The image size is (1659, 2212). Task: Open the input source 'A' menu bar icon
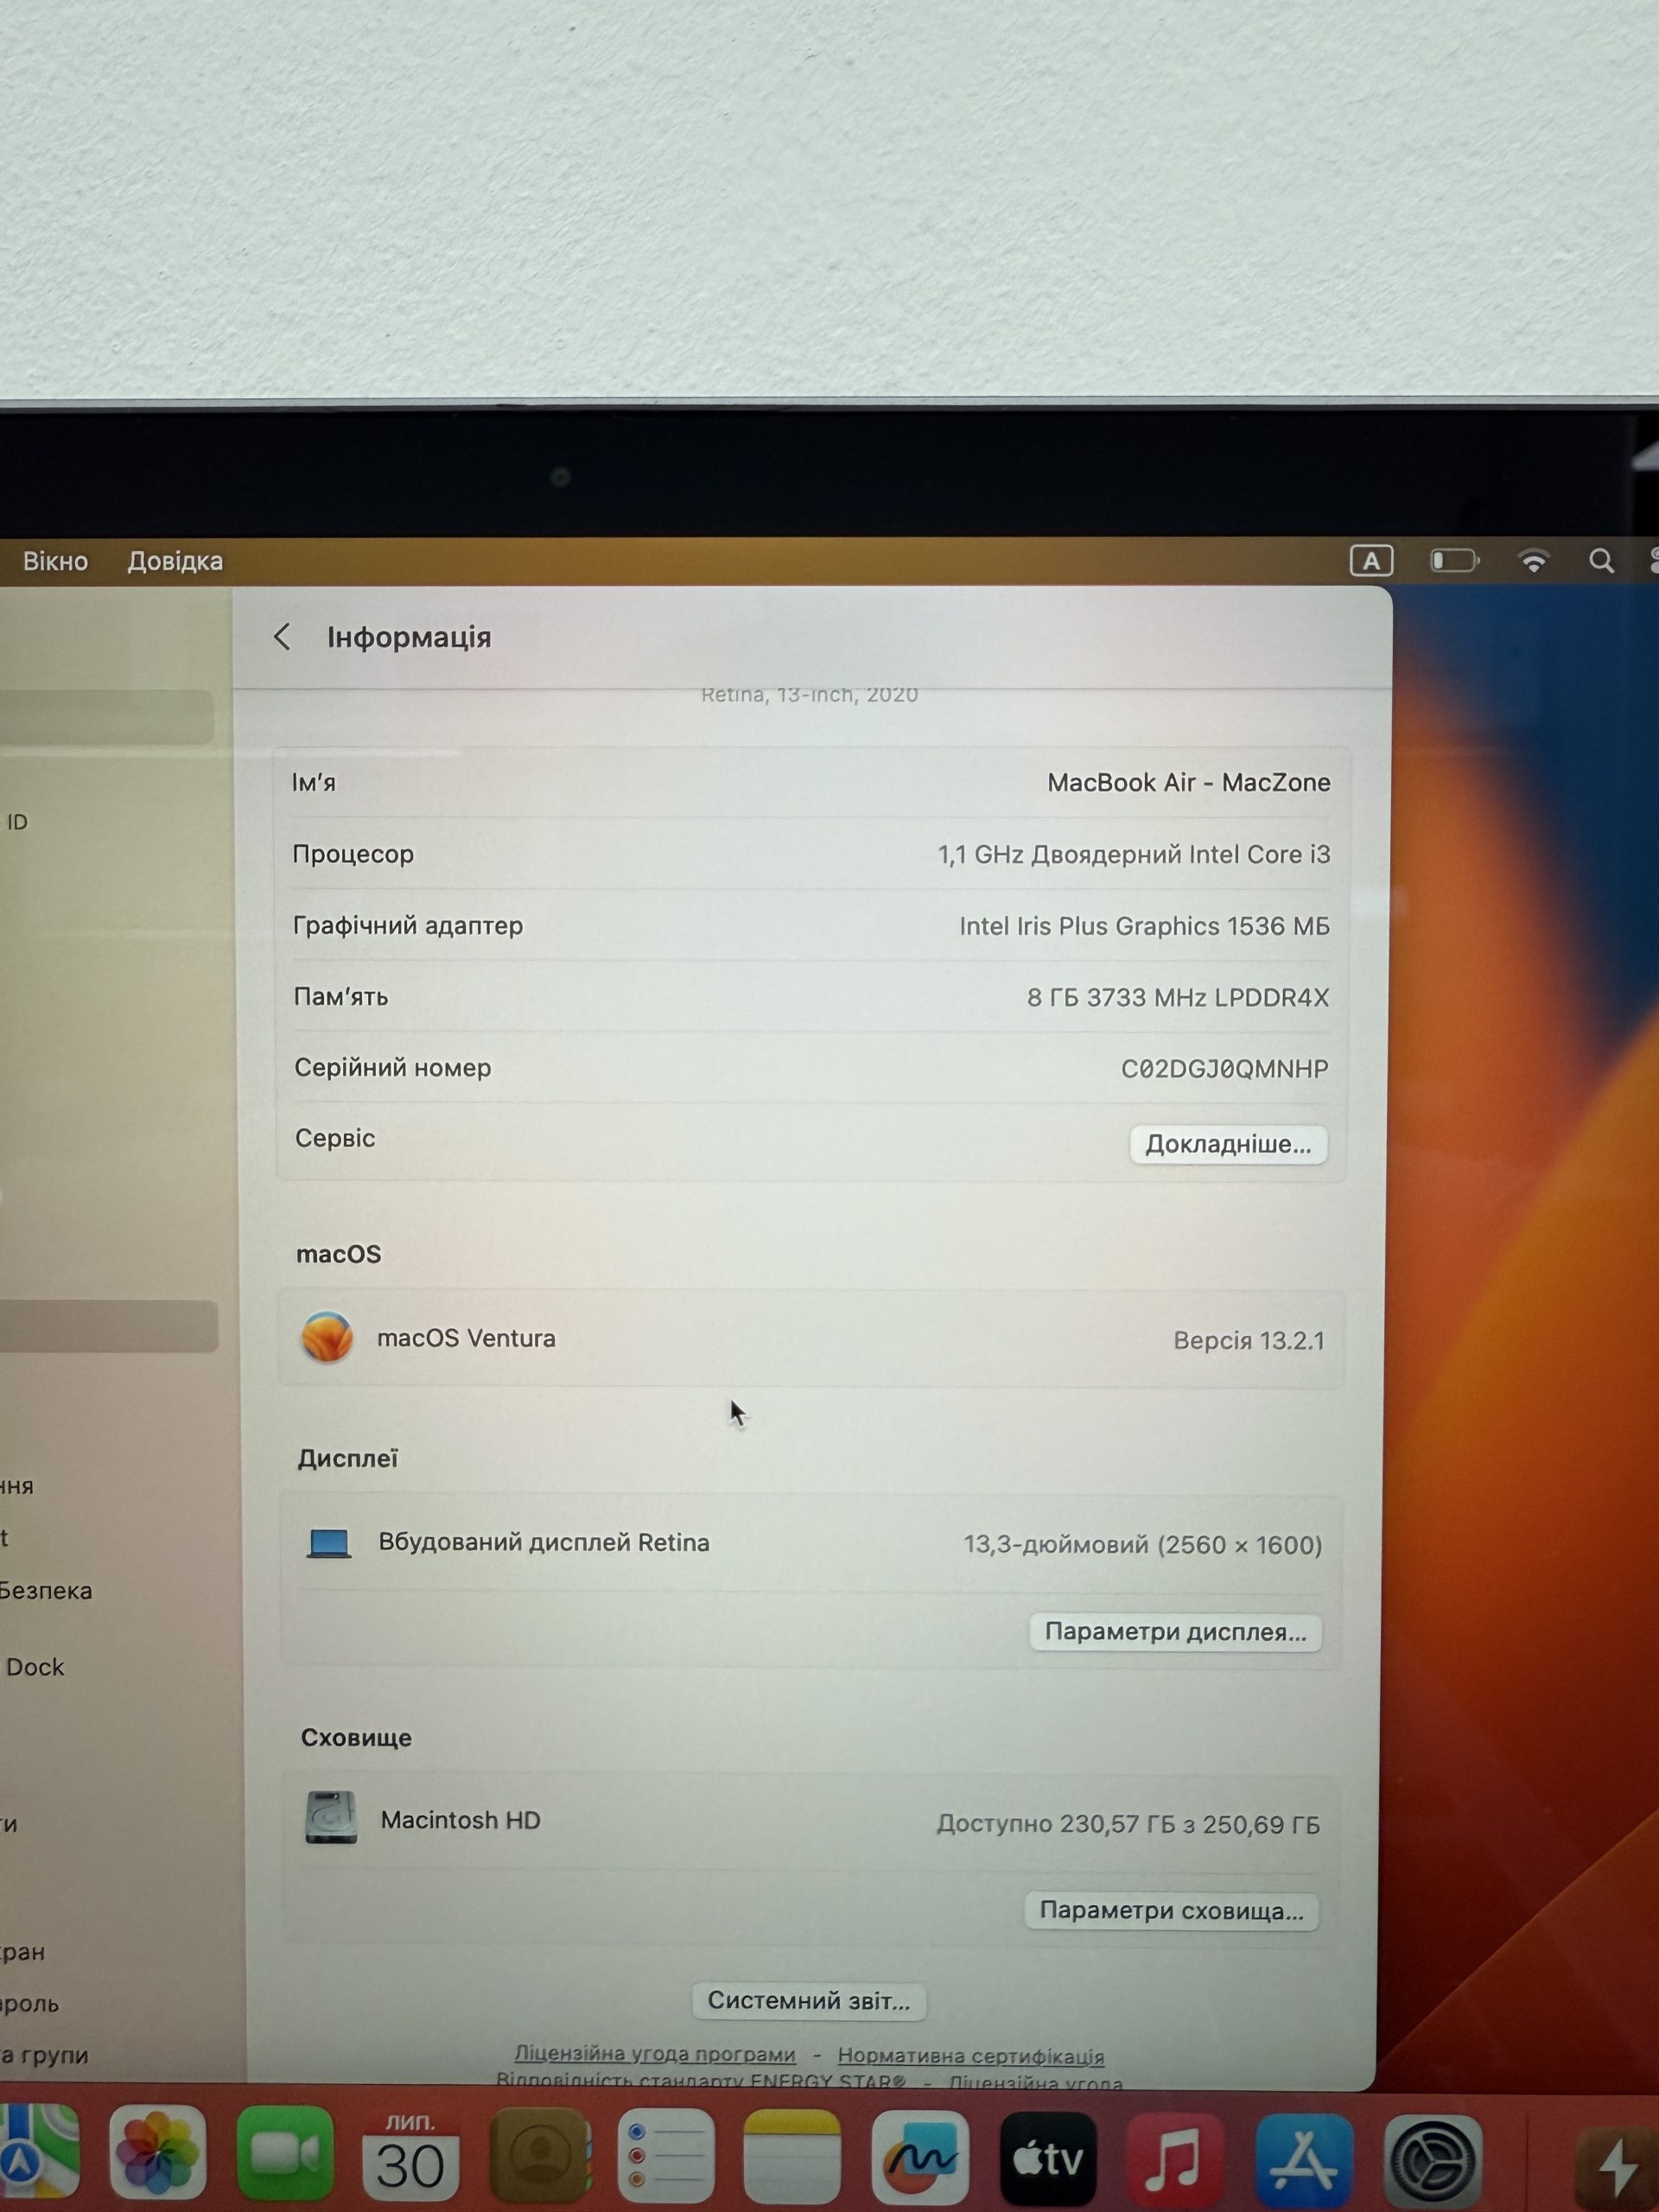[x=1371, y=561]
